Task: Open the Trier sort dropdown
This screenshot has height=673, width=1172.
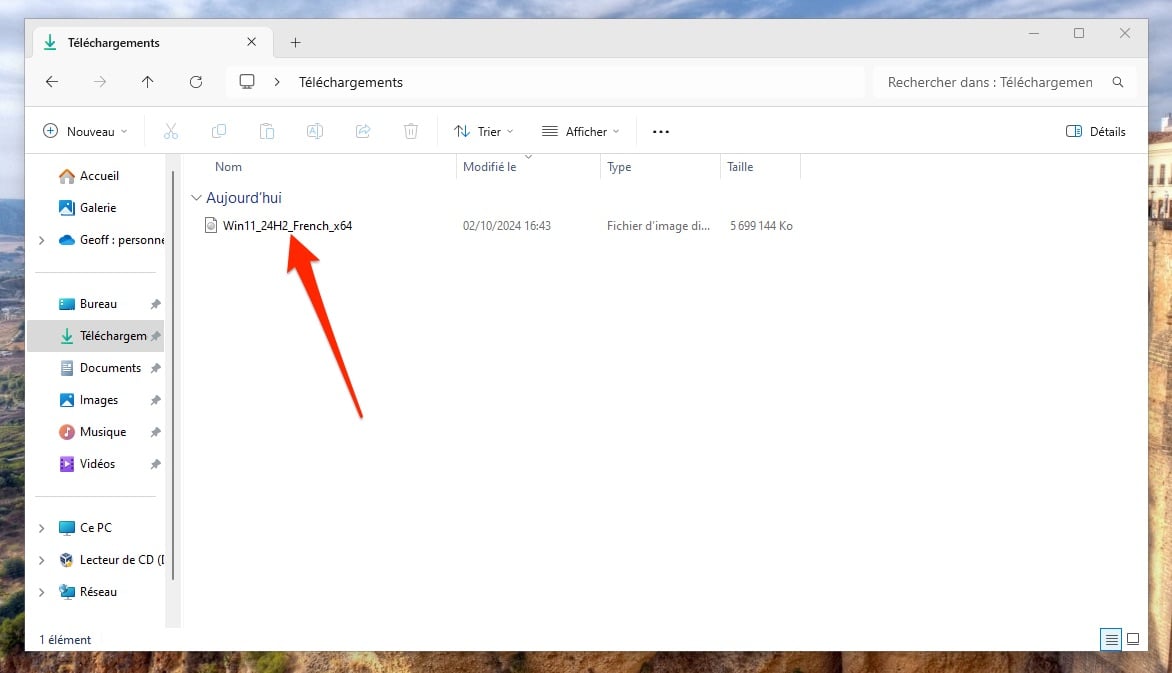Action: point(484,132)
